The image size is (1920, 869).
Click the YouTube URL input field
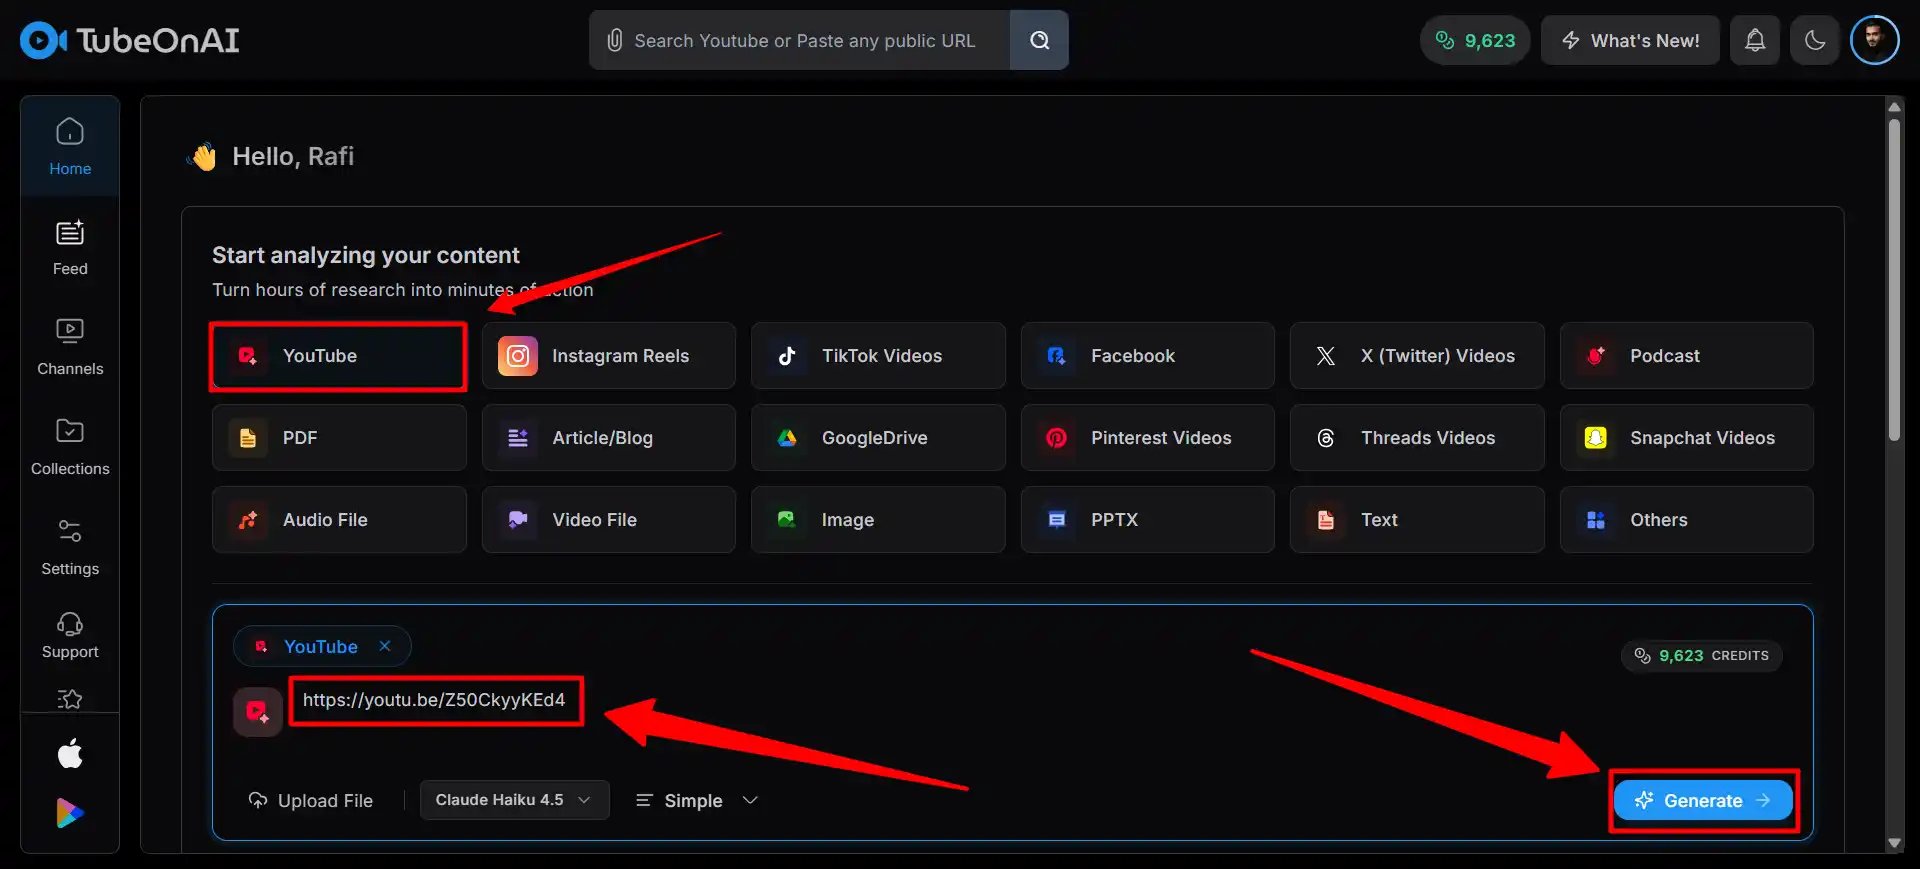pos(434,700)
